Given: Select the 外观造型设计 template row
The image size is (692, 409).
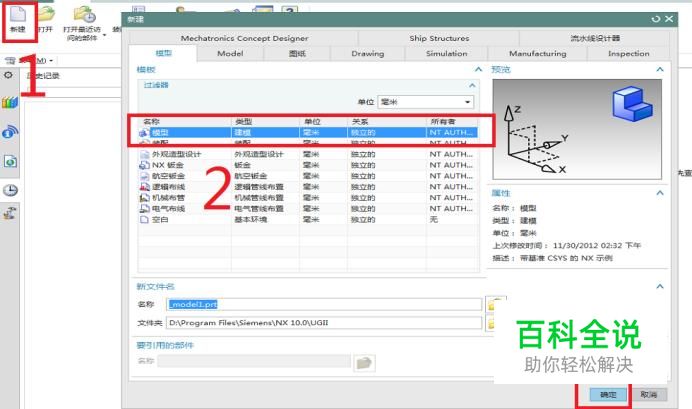Looking at the screenshot, I should tap(308, 154).
